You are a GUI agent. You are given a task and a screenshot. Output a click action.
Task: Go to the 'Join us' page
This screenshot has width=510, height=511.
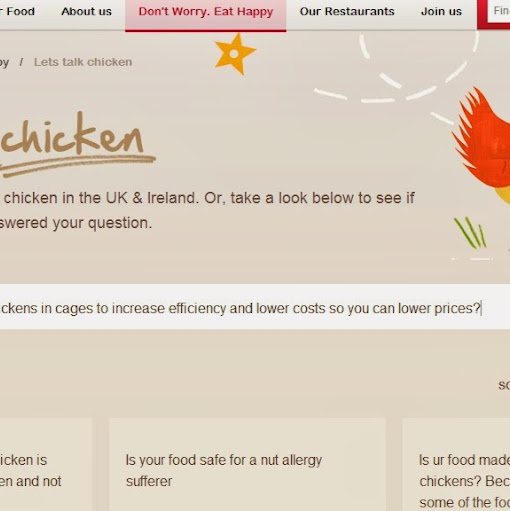(x=441, y=11)
